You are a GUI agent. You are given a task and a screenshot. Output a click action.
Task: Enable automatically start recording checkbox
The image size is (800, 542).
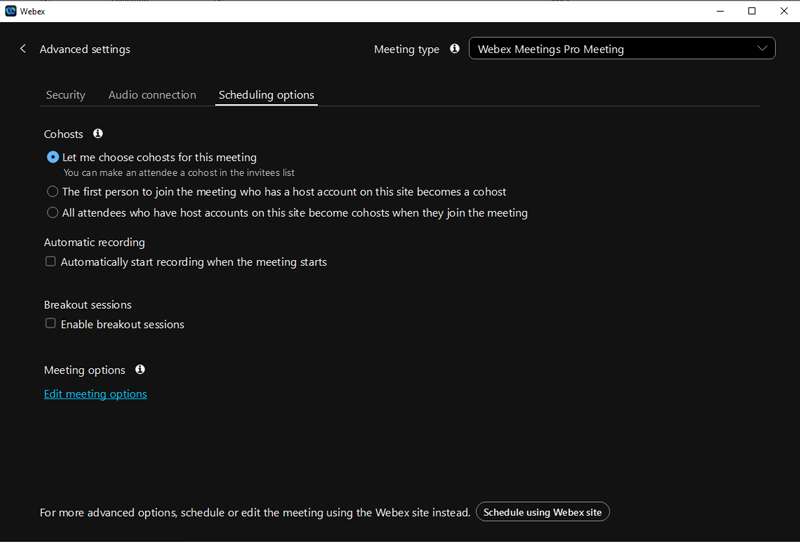(51, 261)
